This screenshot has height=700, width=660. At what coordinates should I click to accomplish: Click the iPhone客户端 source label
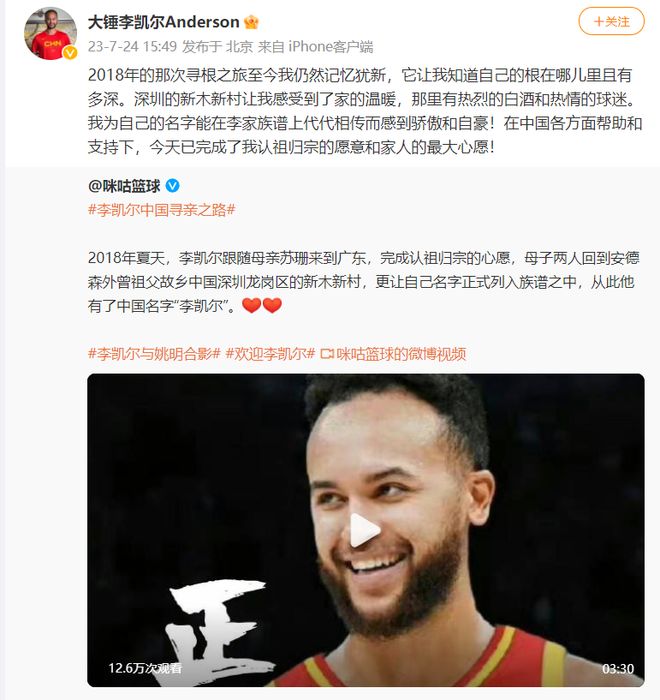pos(331,46)
